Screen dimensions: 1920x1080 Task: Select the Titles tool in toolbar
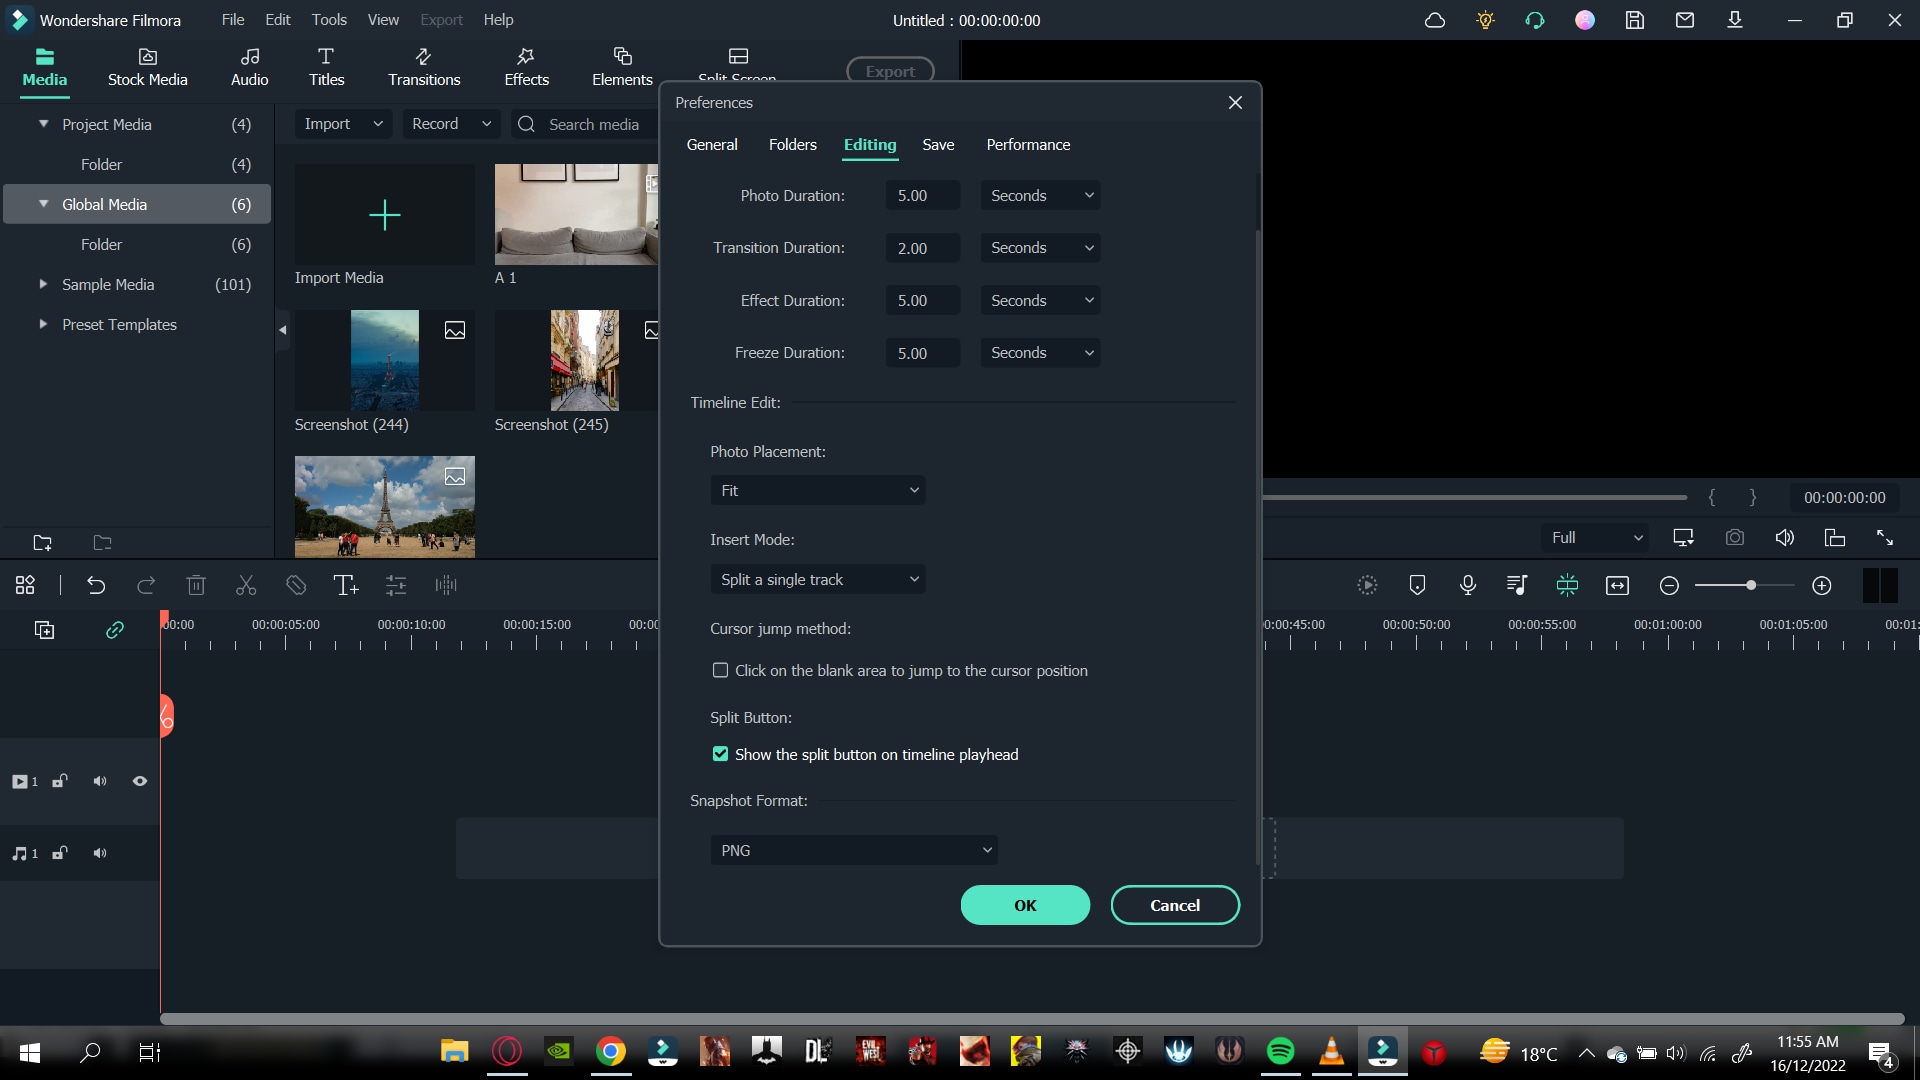pos(326,66)
